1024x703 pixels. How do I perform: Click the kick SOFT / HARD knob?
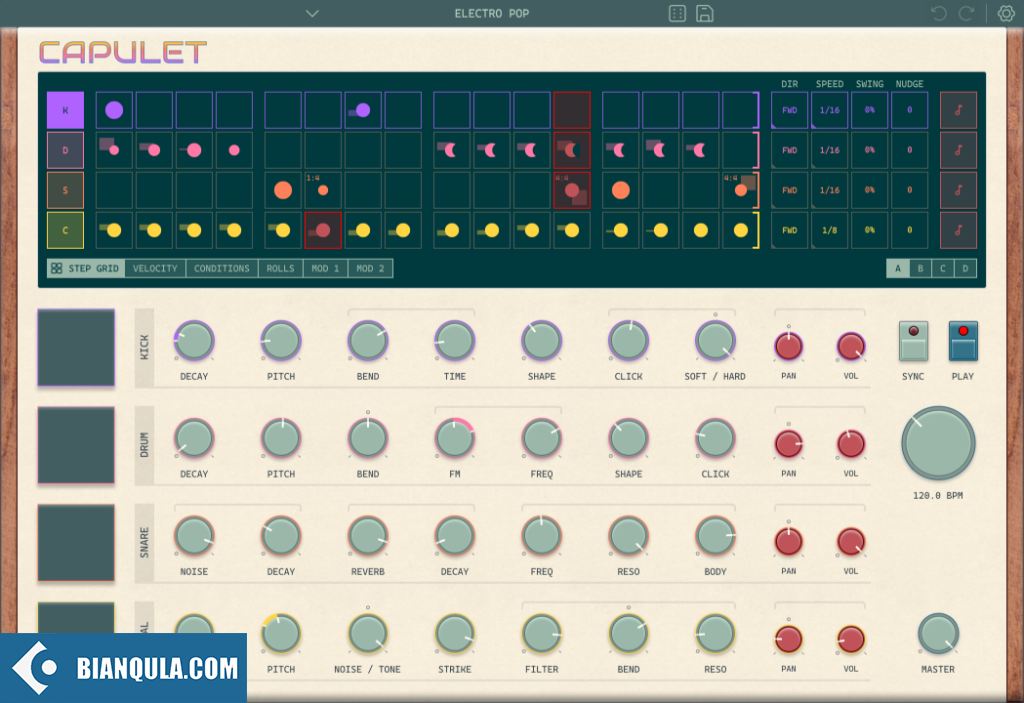pos(715,340)
